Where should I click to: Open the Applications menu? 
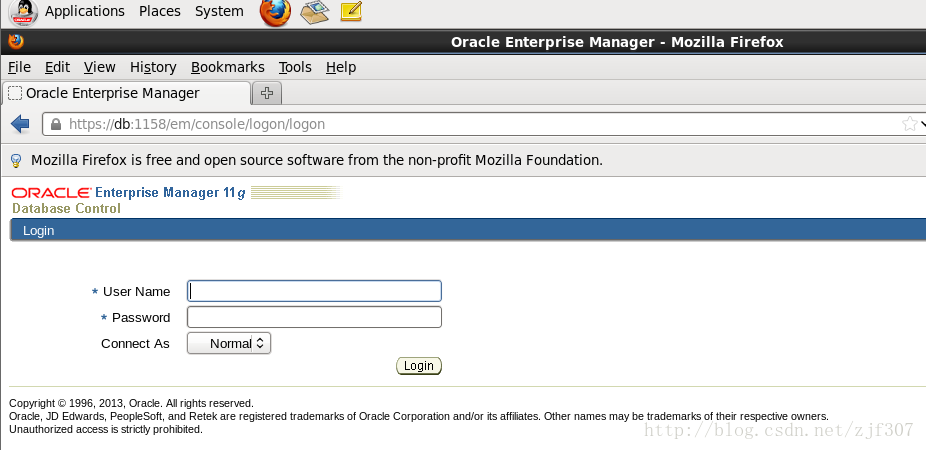coord(85,11)
